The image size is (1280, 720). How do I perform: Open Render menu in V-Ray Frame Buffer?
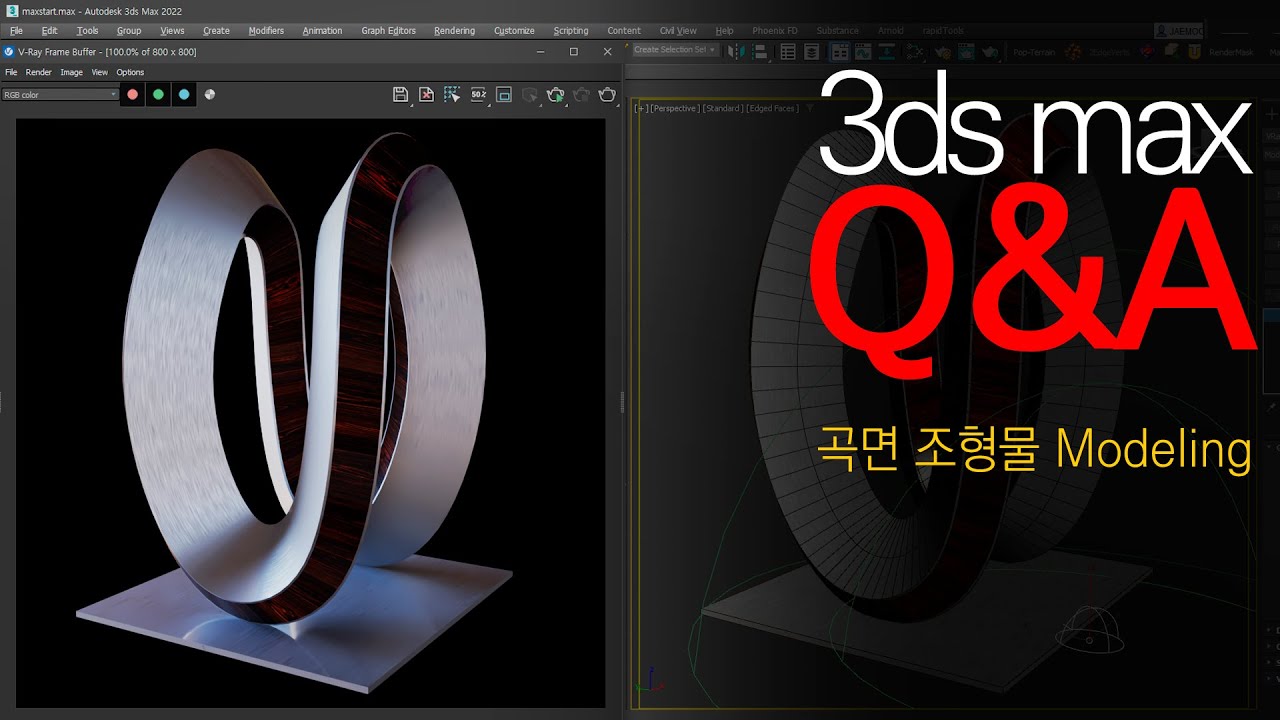point(38,72)
